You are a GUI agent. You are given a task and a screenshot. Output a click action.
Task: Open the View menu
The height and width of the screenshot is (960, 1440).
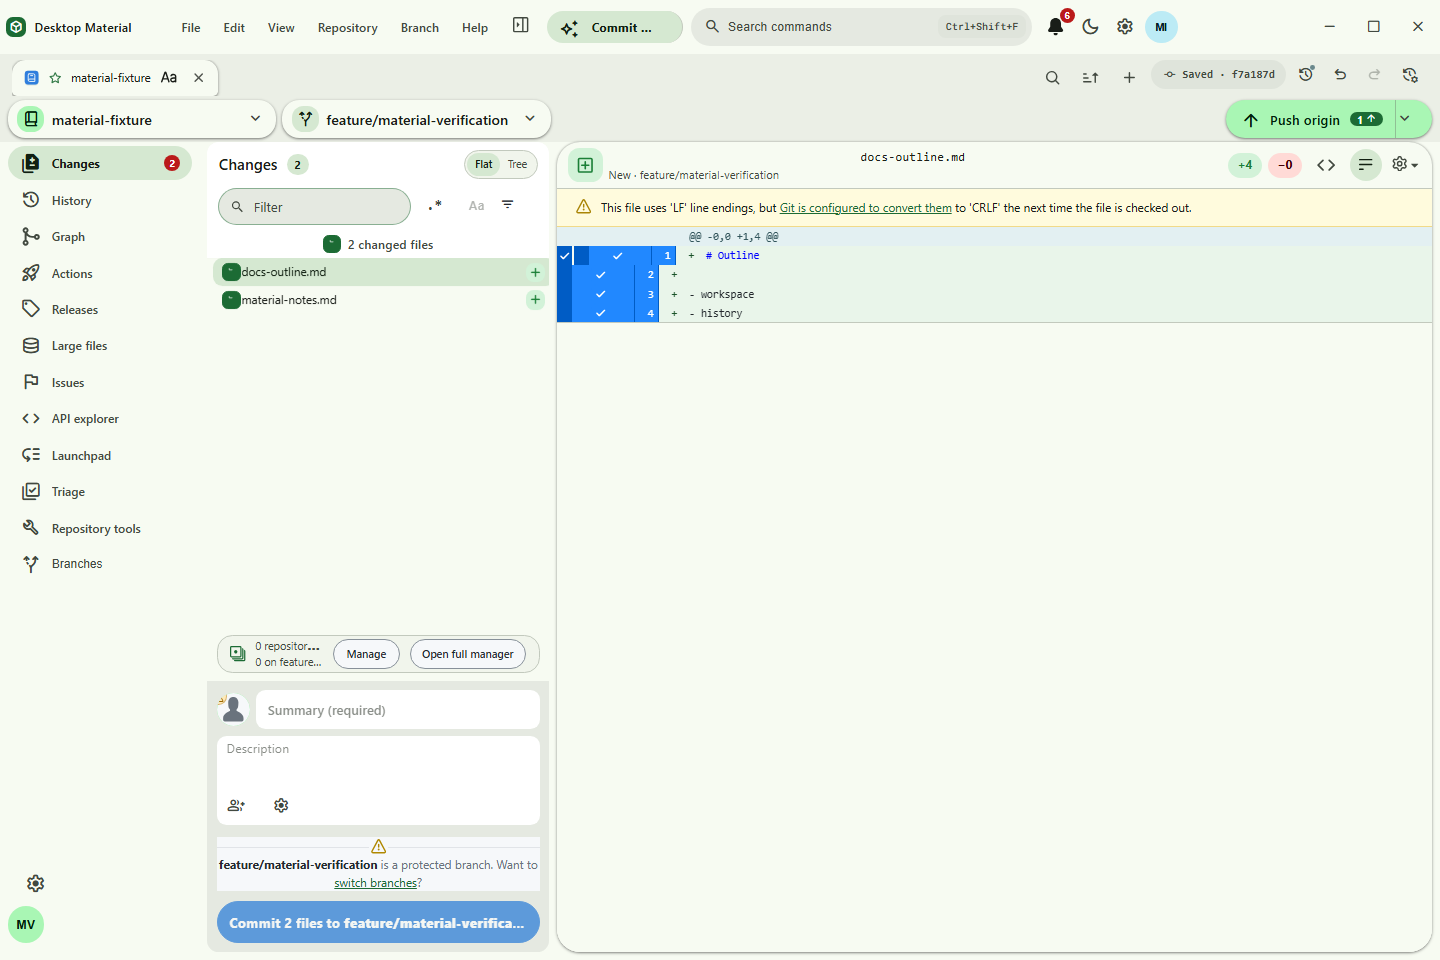tap(281, 27)
